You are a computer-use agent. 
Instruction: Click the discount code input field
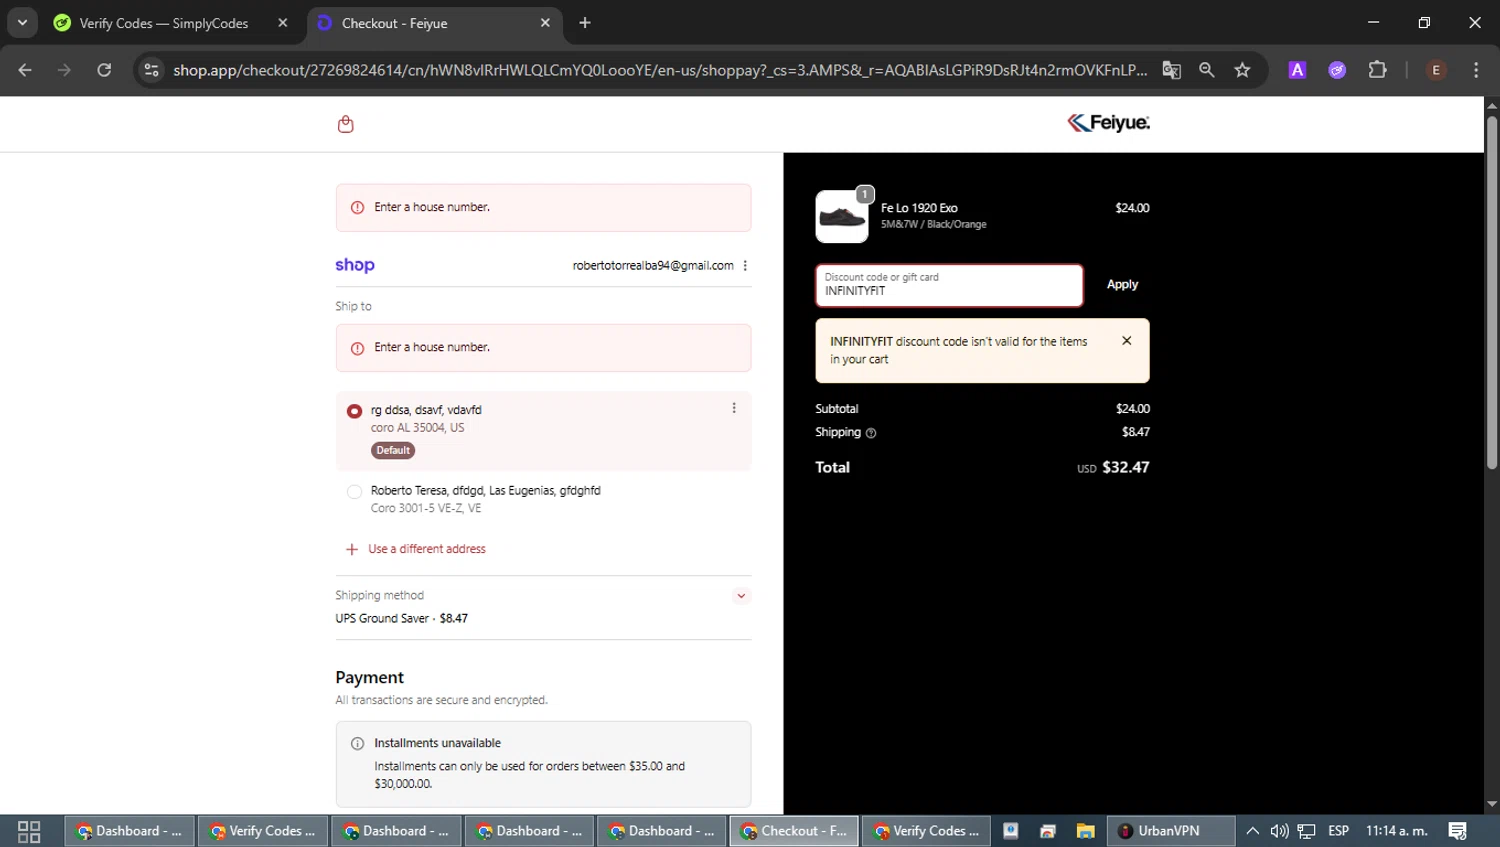(949, 285)
